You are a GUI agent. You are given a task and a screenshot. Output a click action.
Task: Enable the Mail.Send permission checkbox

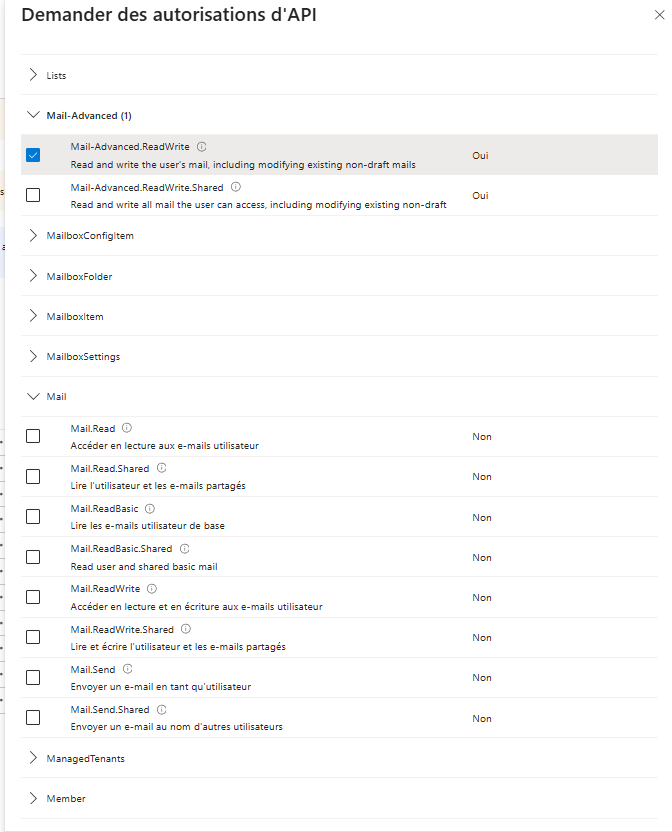pyautogui.click(x=33, y=677)
